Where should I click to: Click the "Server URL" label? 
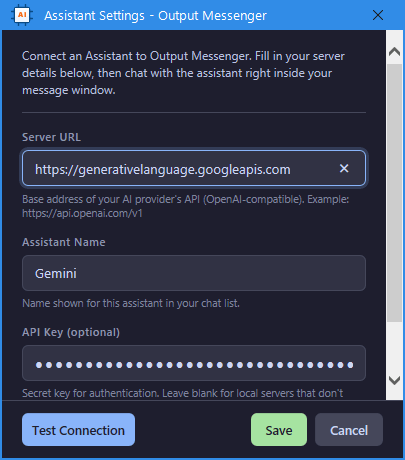pyautogui.click(x=51, y=137)
